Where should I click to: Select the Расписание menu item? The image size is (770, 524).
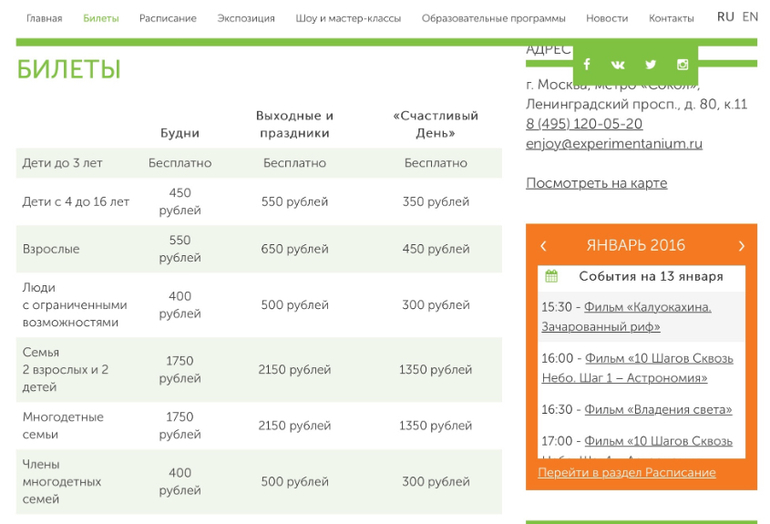click(x=168, y=18)
